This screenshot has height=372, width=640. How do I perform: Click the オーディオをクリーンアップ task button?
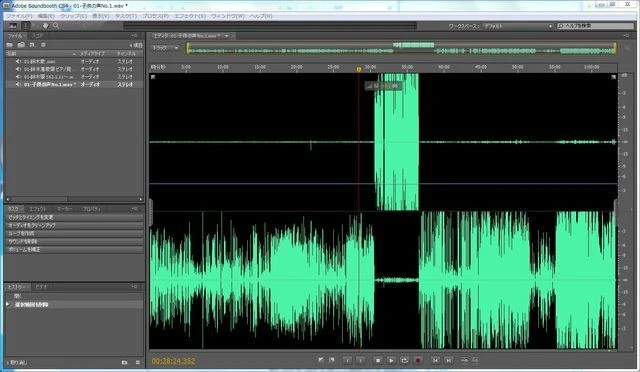click(74, 225)
